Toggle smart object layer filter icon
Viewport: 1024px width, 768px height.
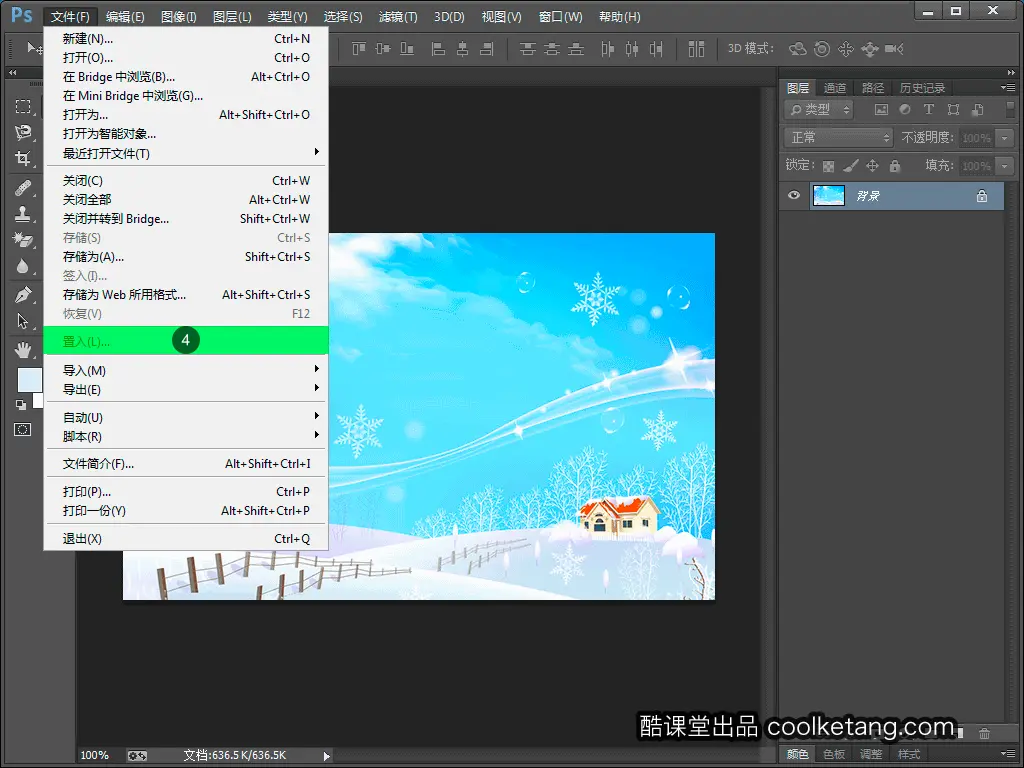pyautogui.click(x=978, y=110)
